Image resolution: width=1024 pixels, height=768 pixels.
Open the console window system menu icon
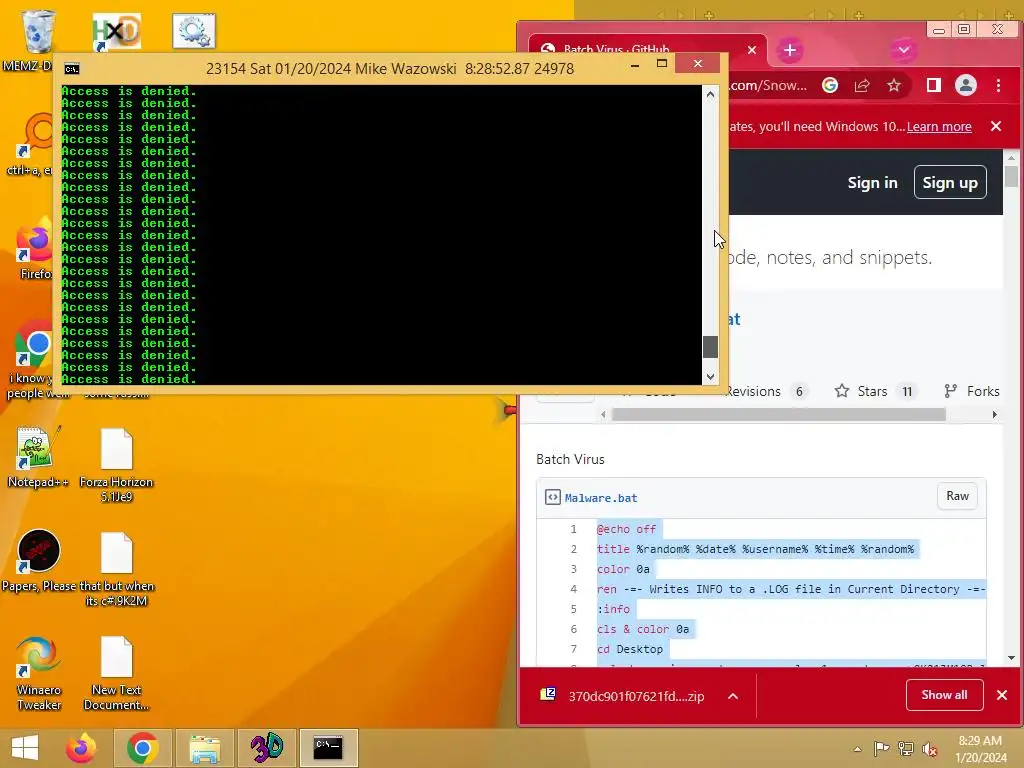pos(72,69)
